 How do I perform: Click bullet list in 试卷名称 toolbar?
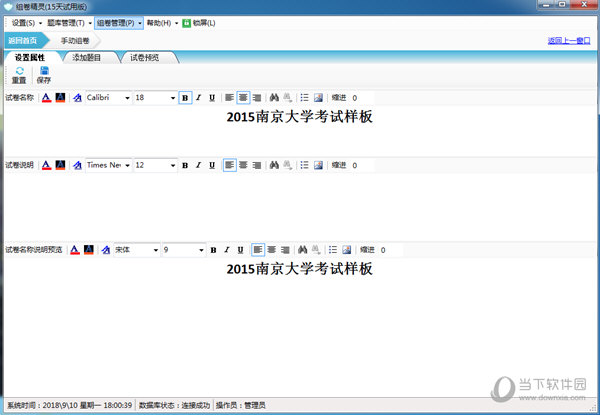pyautogui.click(x=305, y=98)
